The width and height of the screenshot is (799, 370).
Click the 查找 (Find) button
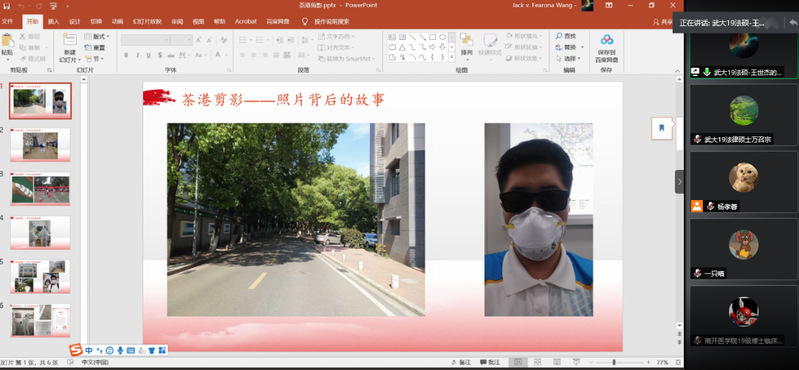(566, 36)
